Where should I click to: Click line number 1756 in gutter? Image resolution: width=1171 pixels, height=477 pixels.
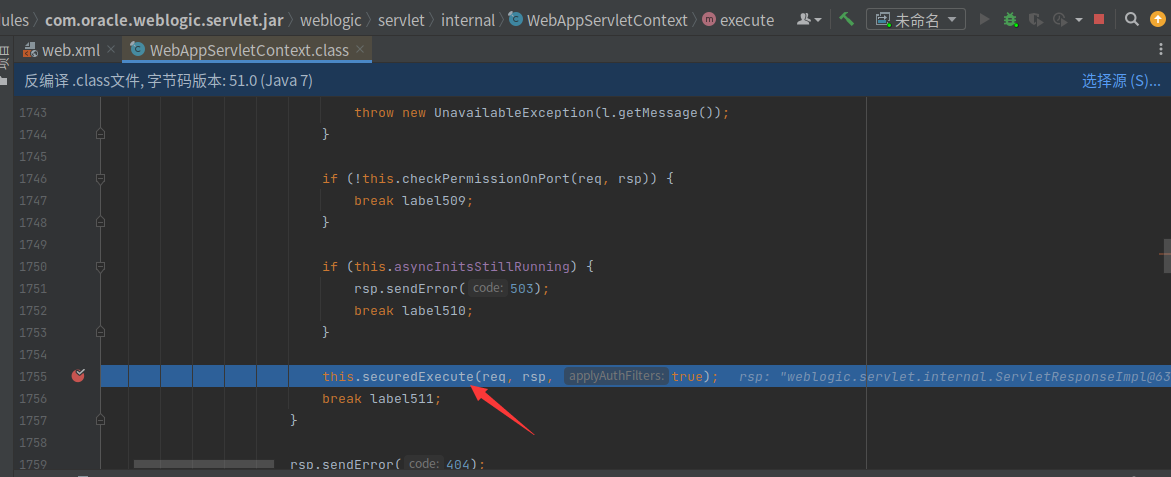tap(32, 399)
